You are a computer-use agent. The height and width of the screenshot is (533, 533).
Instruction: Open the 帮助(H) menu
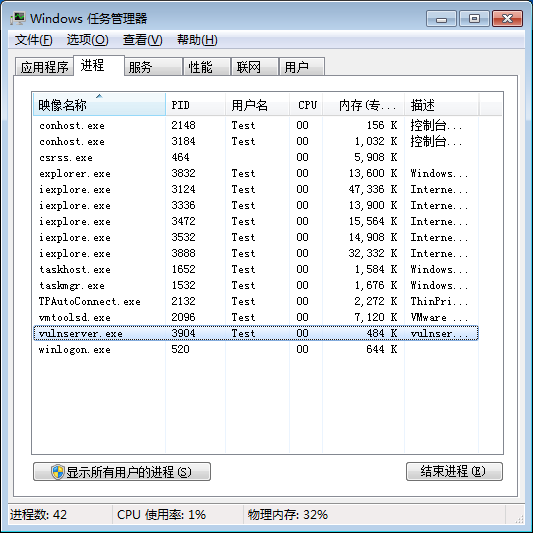(197, 40)
